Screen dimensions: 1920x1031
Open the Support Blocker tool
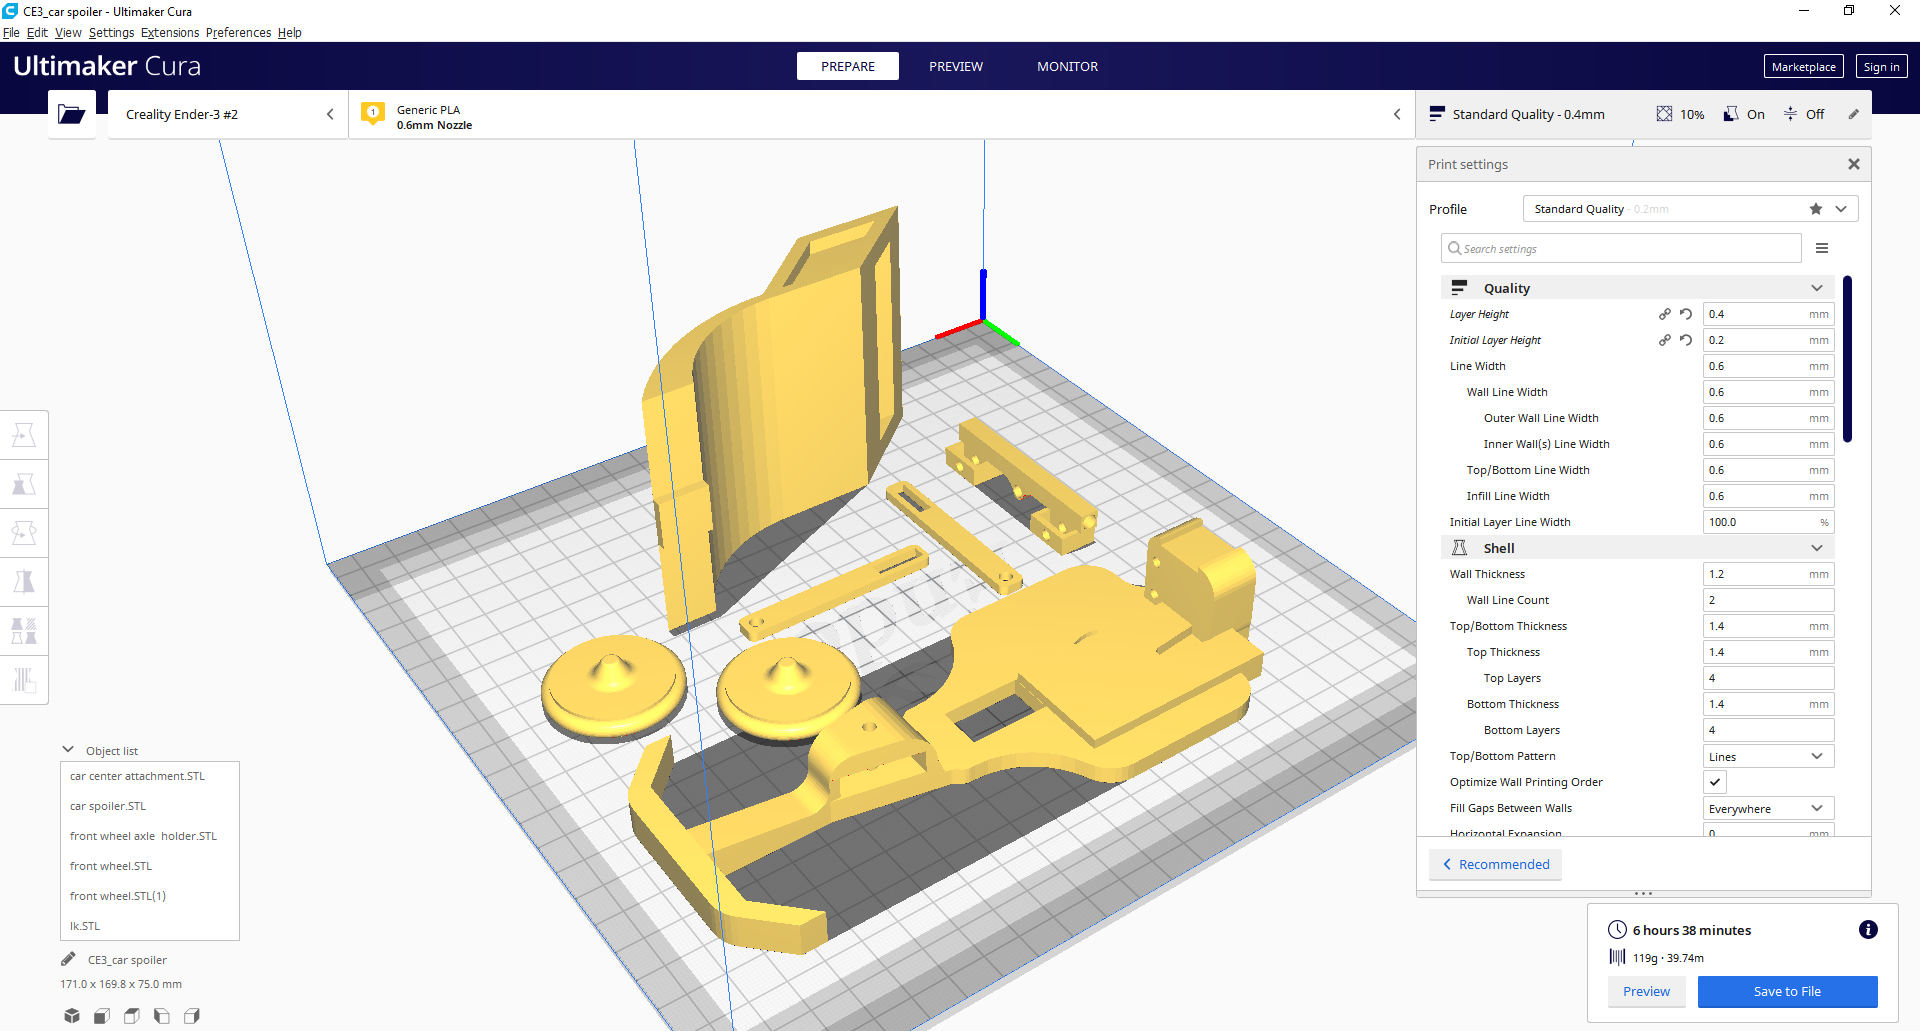[24, 680]
